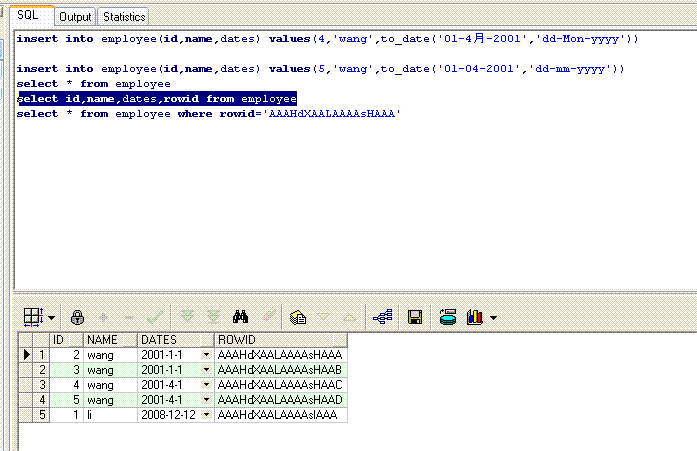Click the previous record up triangle
This screenshot has height=451, width=697.
click(x=349, y=317)
